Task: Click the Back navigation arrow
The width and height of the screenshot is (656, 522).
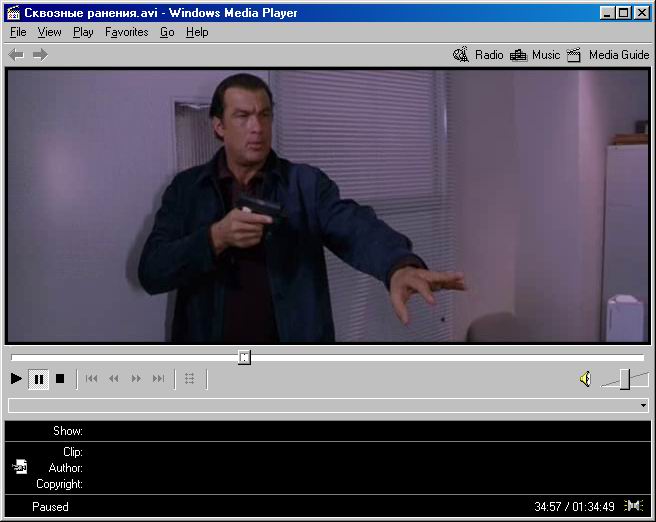Action: (16, 55)
